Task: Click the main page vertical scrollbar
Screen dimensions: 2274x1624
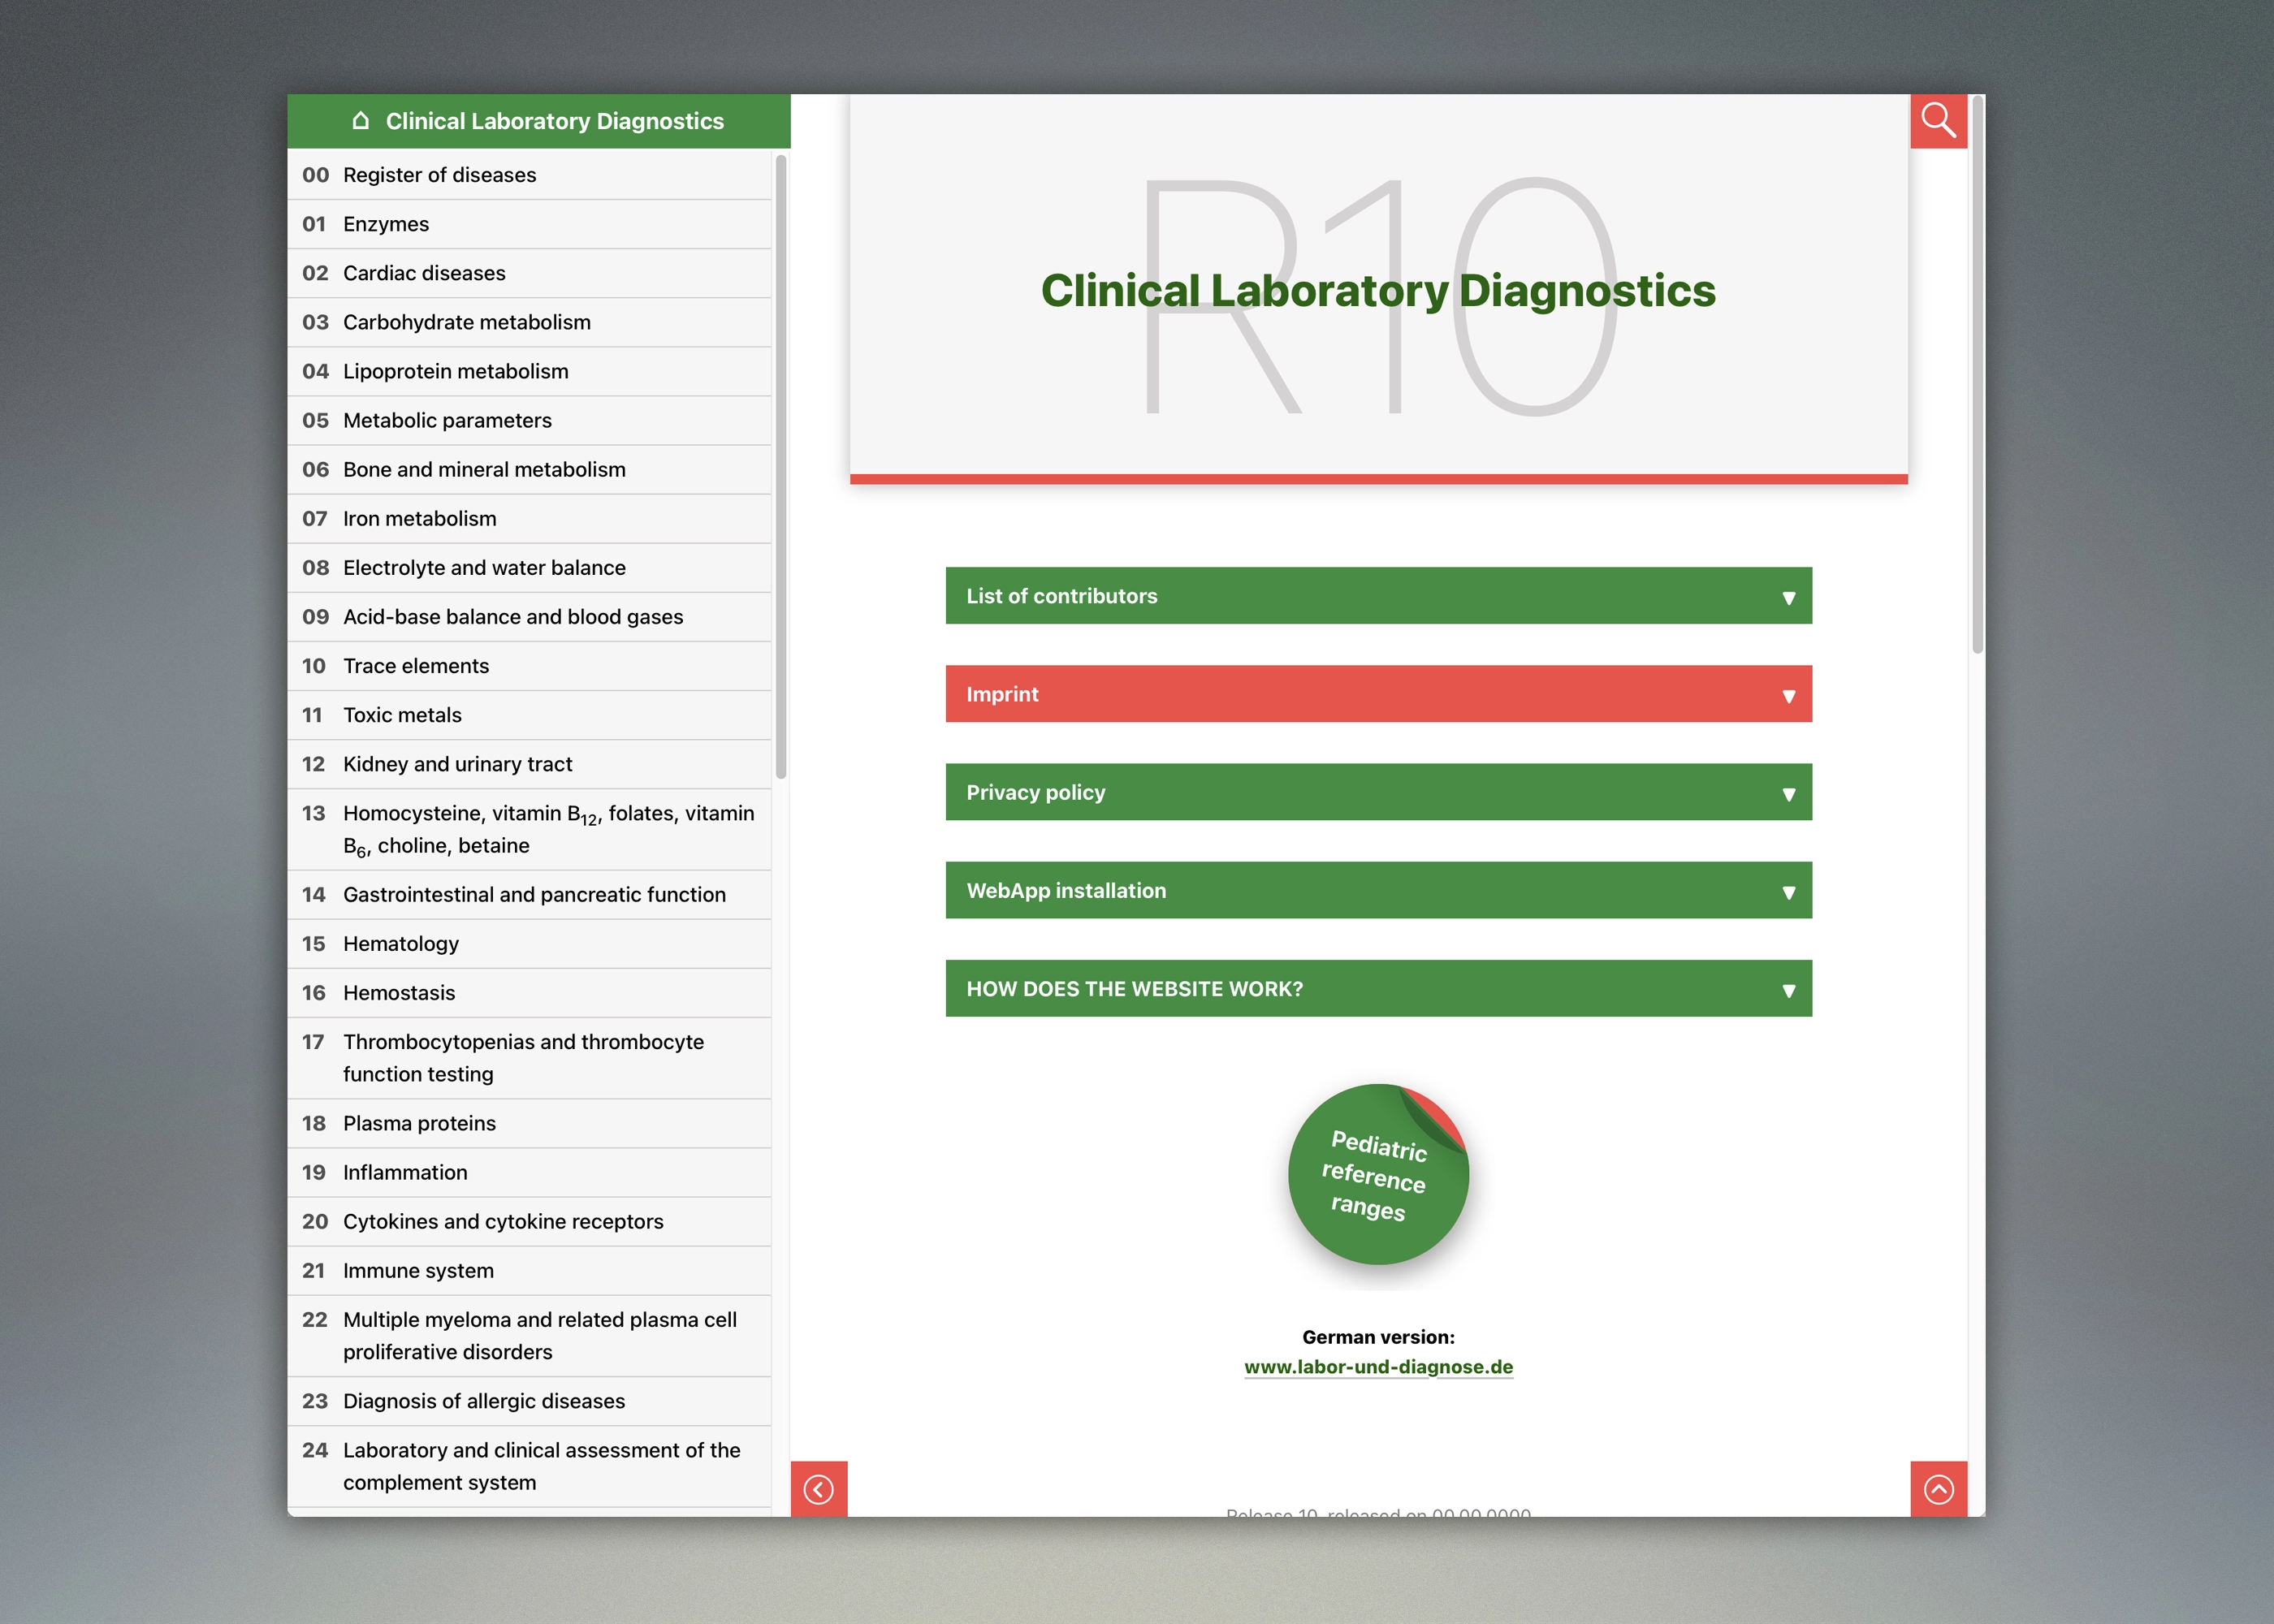Action: 1977,375
